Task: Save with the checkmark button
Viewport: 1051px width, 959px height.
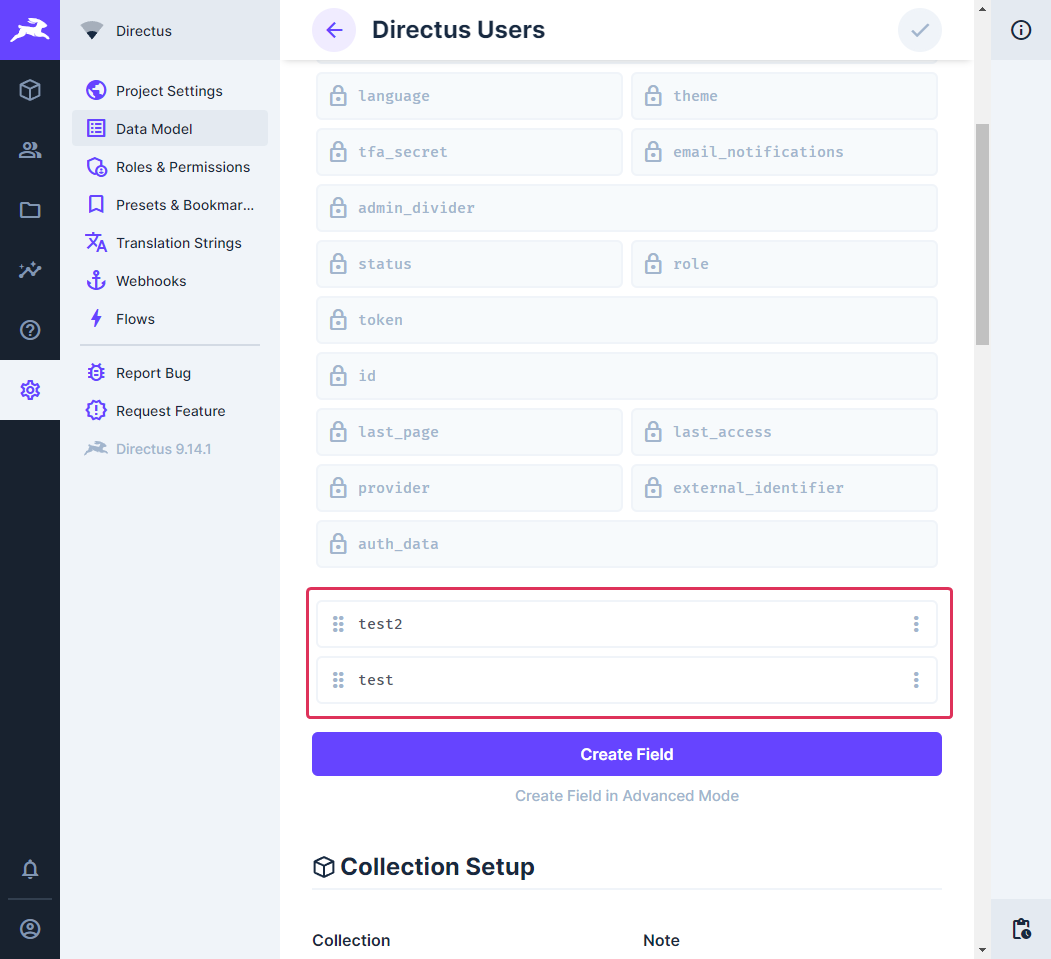Action: [x=920, y=30]
